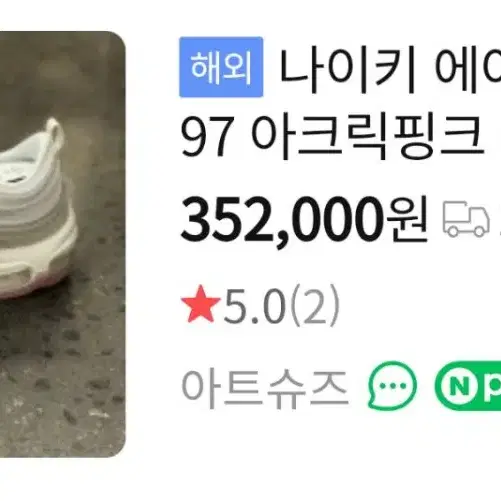Open the 나이키 product title link
This screenshot has width=501, height=501.
click(x=347, y=70)
